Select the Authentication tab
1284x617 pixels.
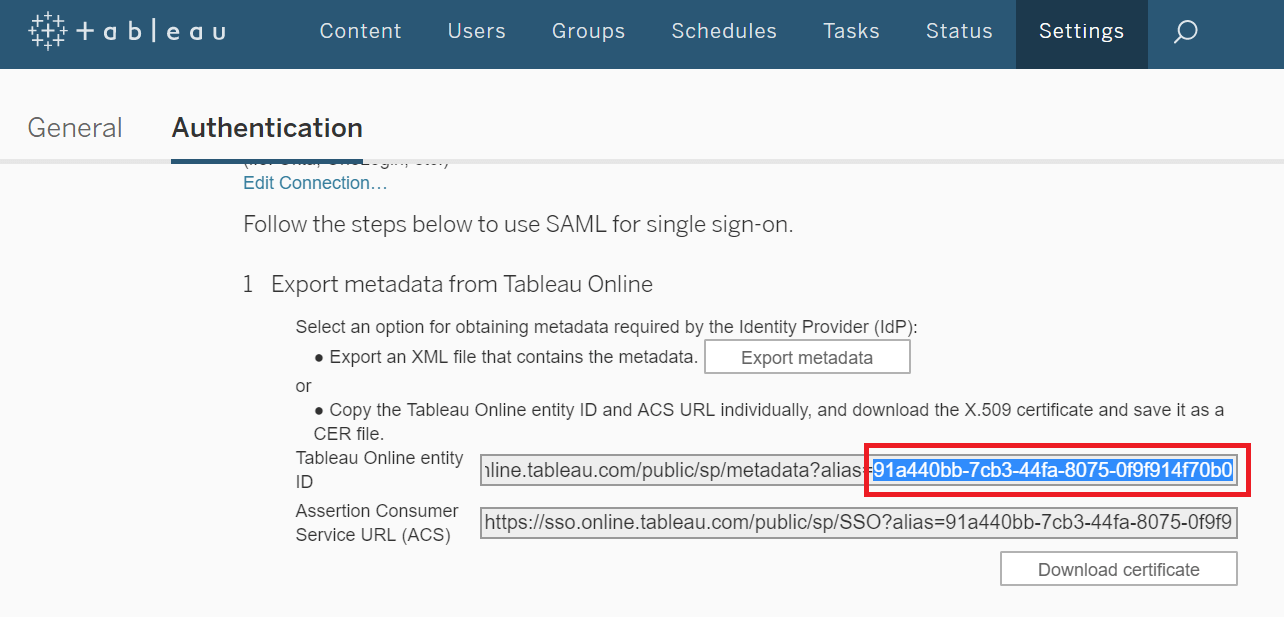pyautogui.click(x=267, y=128)
